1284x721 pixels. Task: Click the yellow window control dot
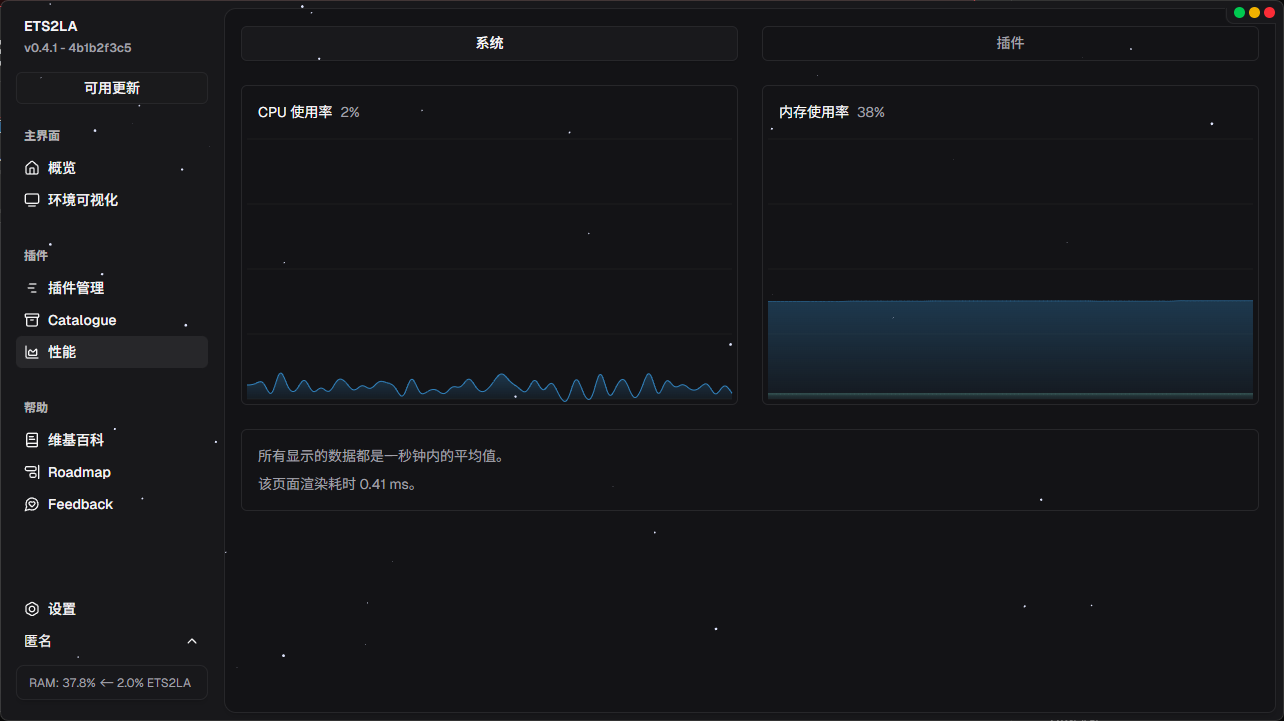1254,13
